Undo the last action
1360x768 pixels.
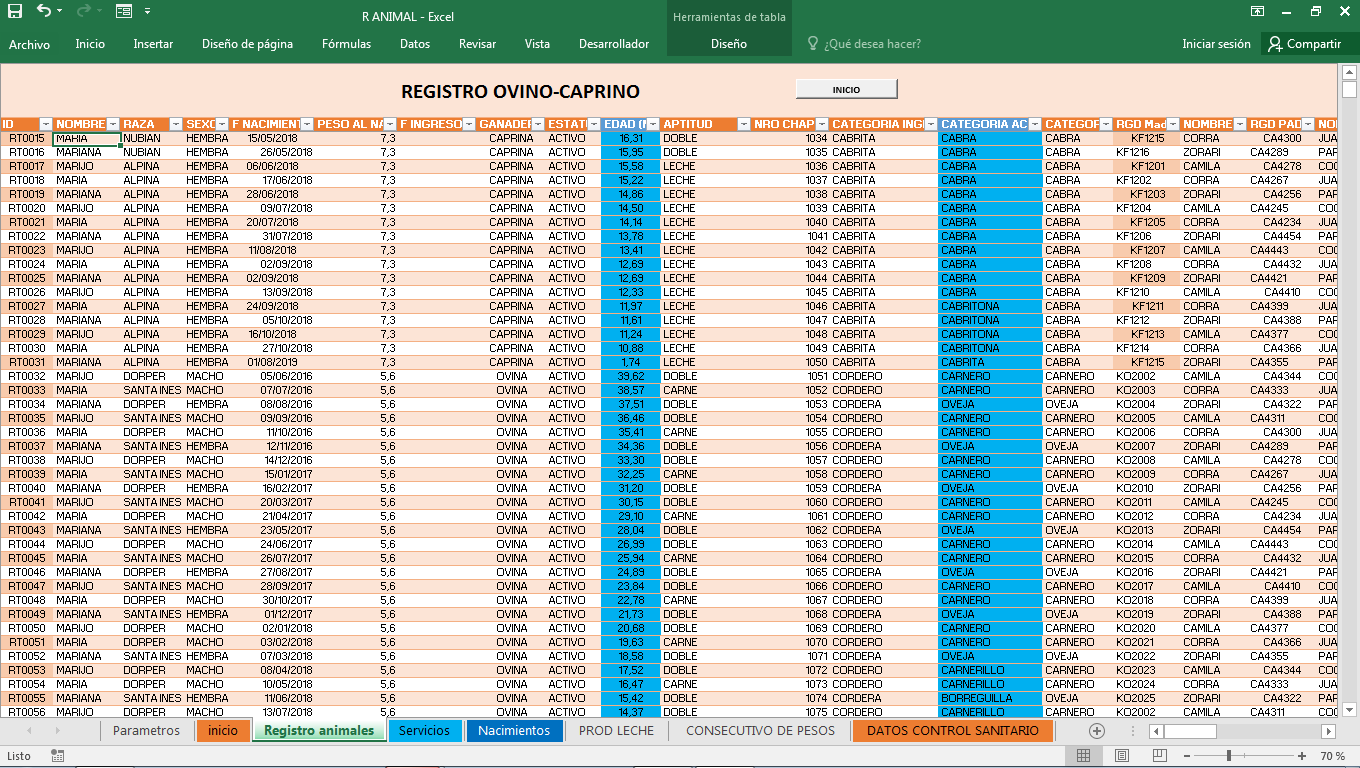pos(44,11)
